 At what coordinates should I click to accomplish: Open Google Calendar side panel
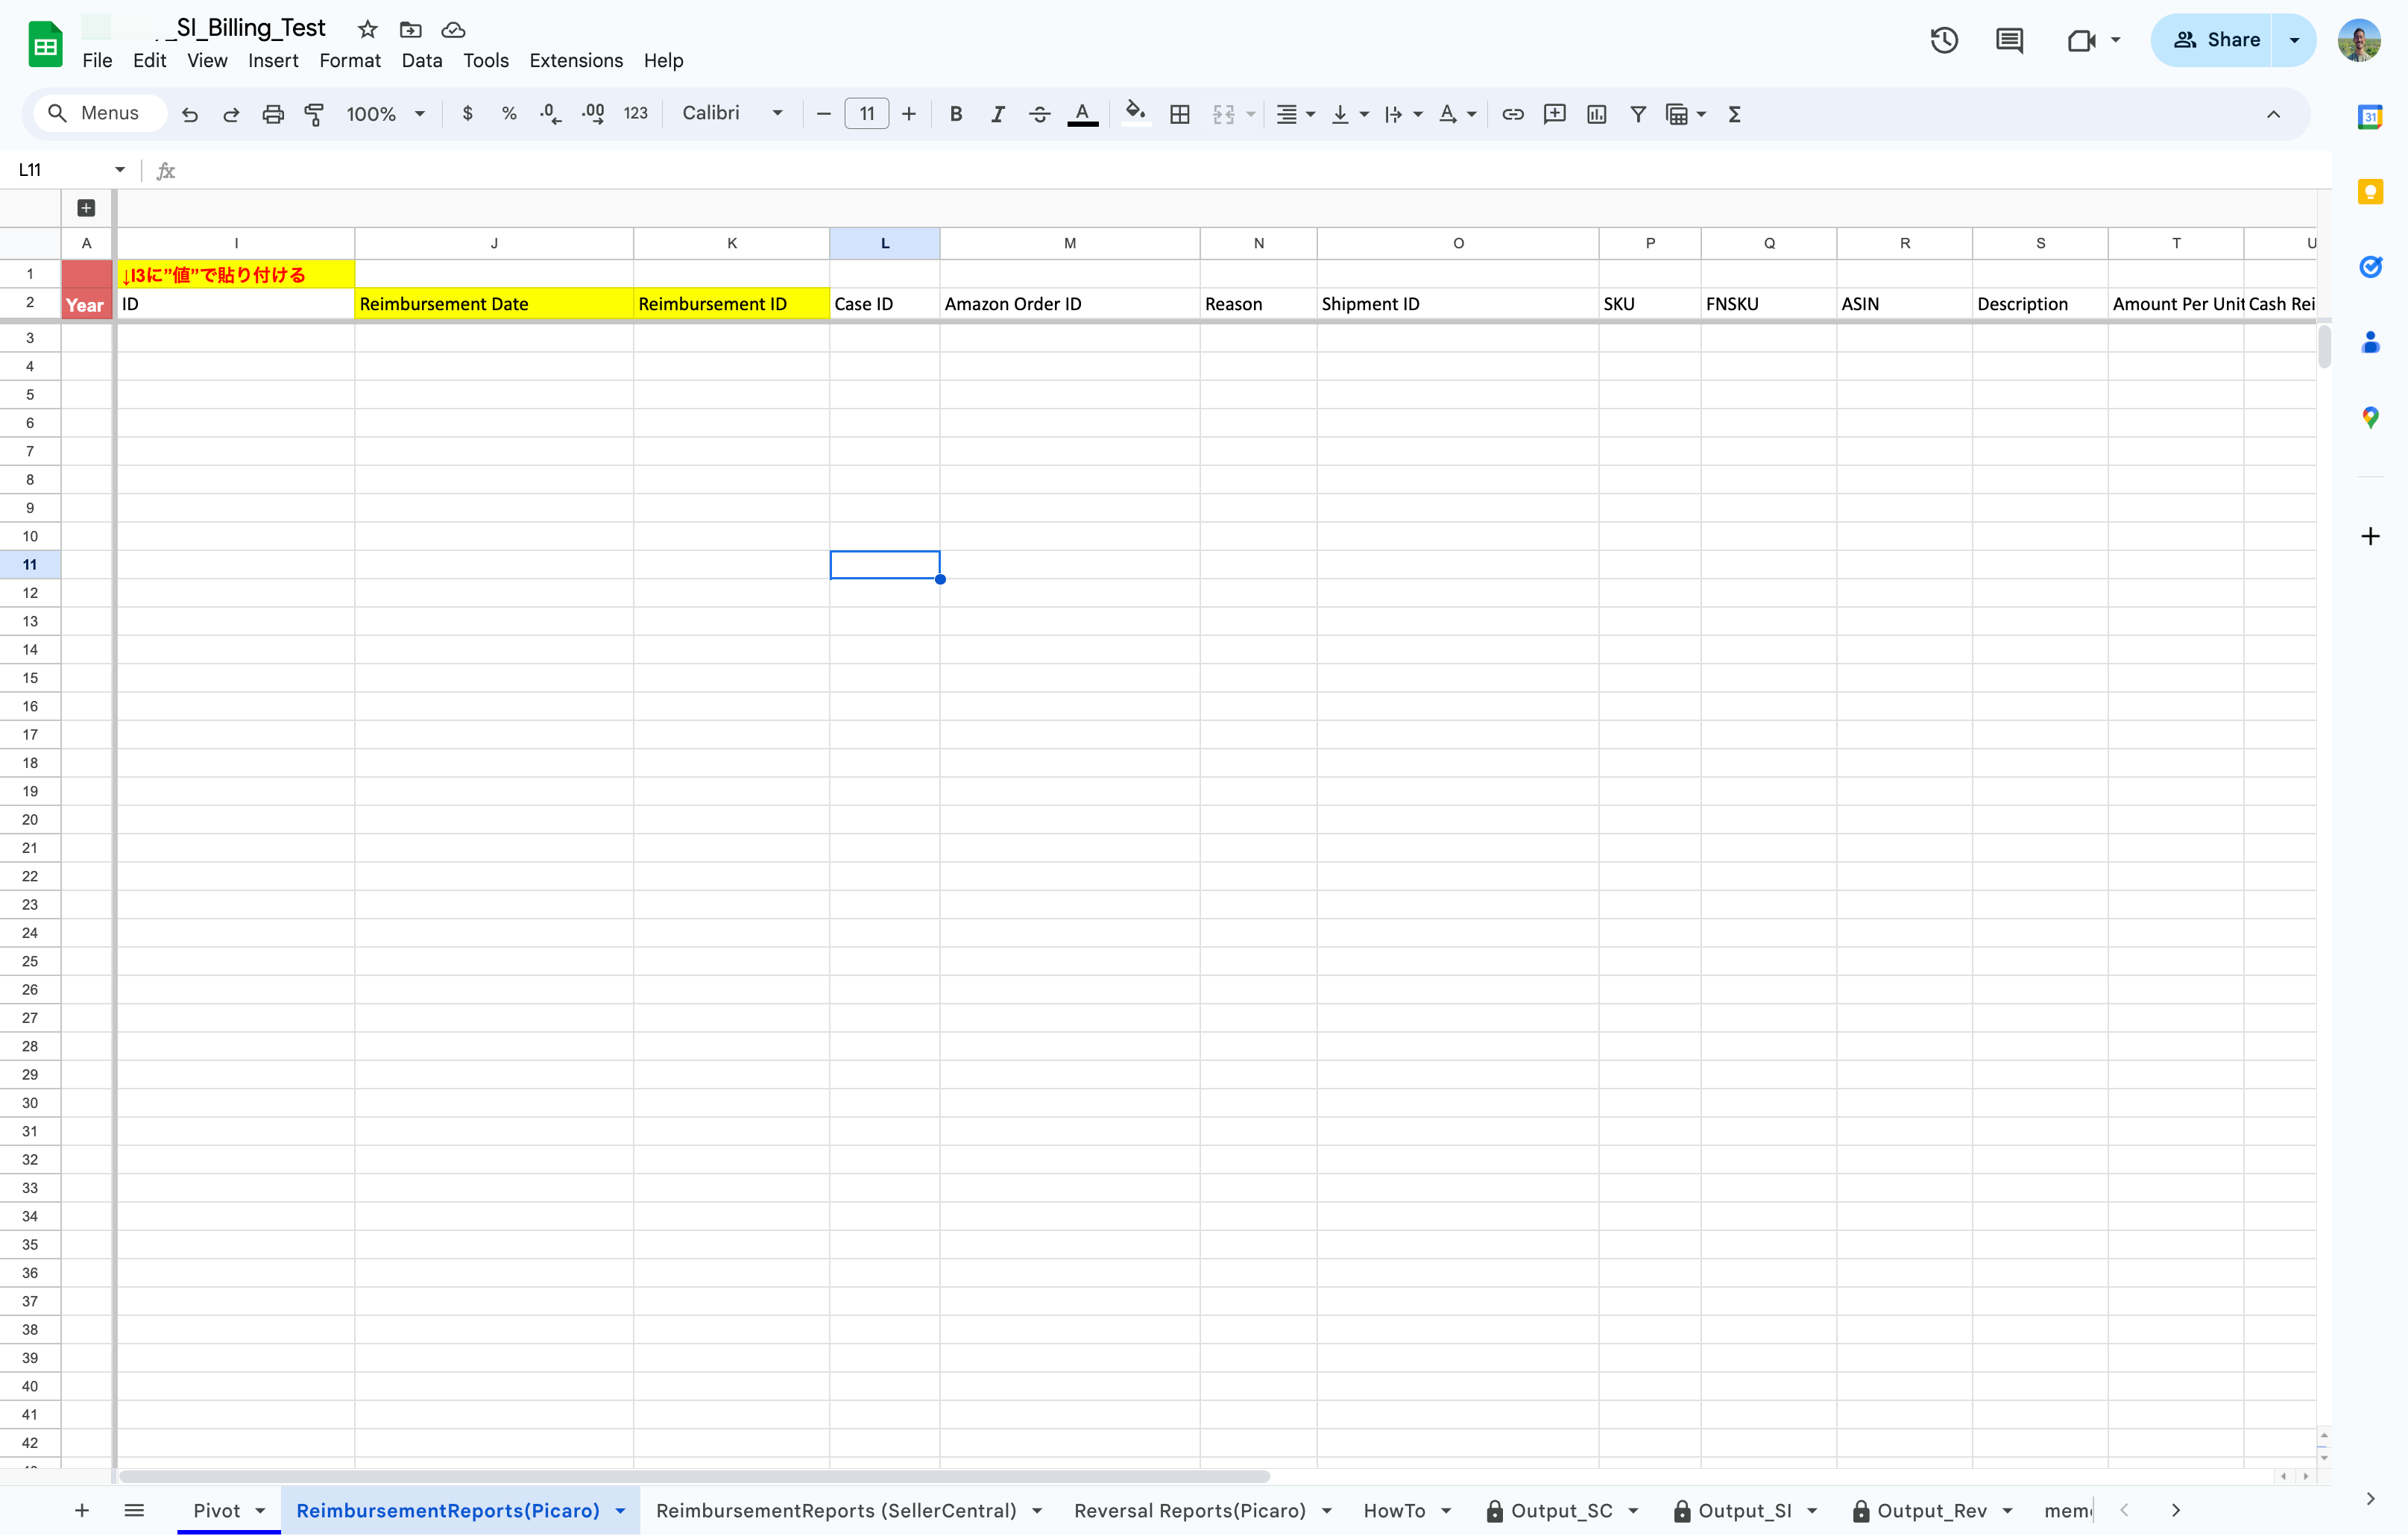pos(2370,116)
